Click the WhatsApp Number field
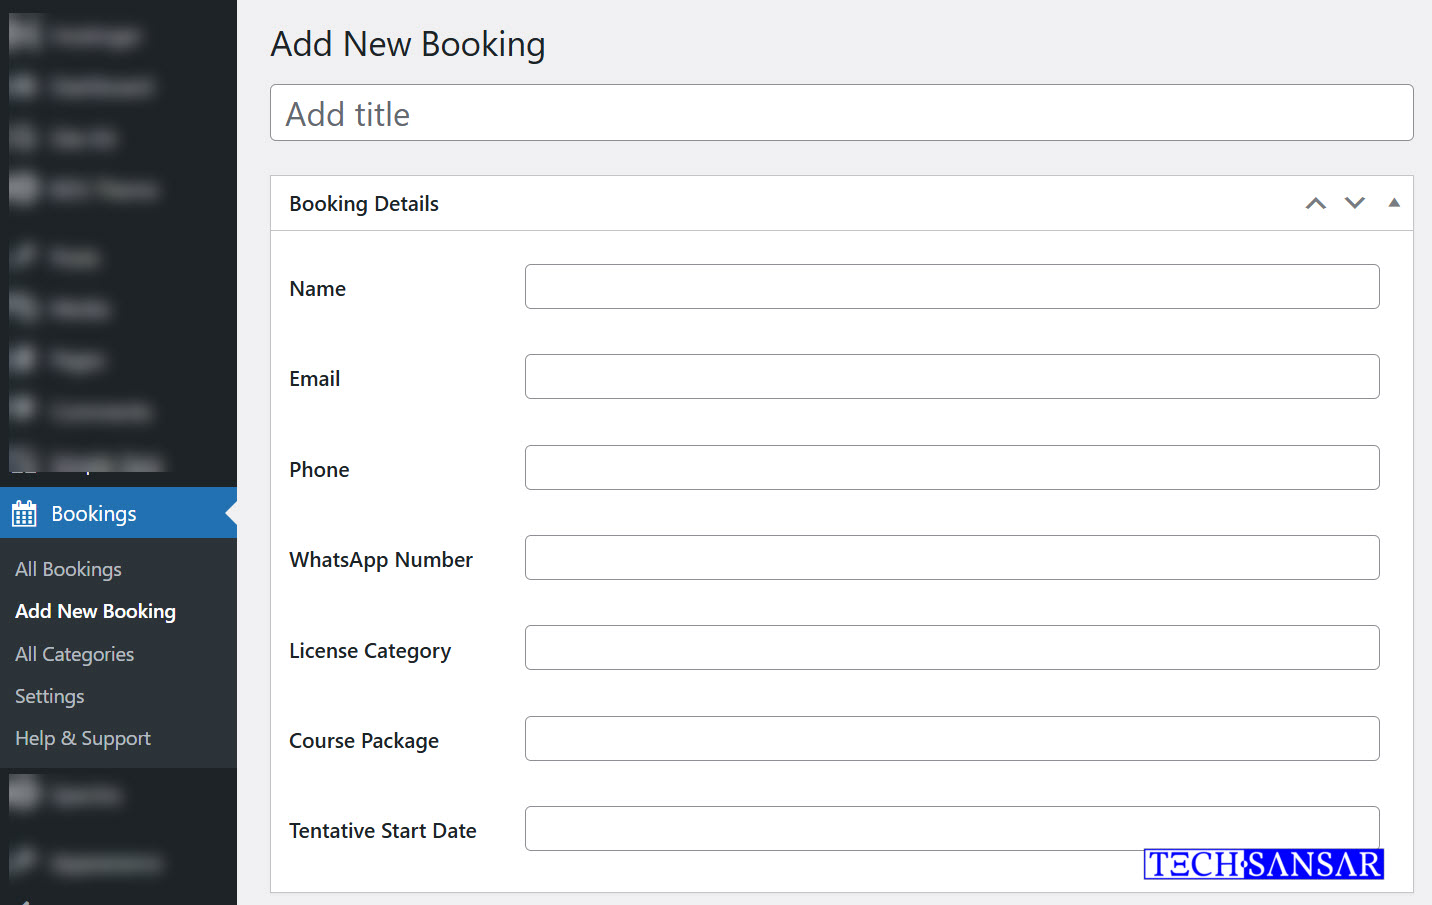Image resolution: width=1432 pixels, height=905 pixels. tap(951, 558)
